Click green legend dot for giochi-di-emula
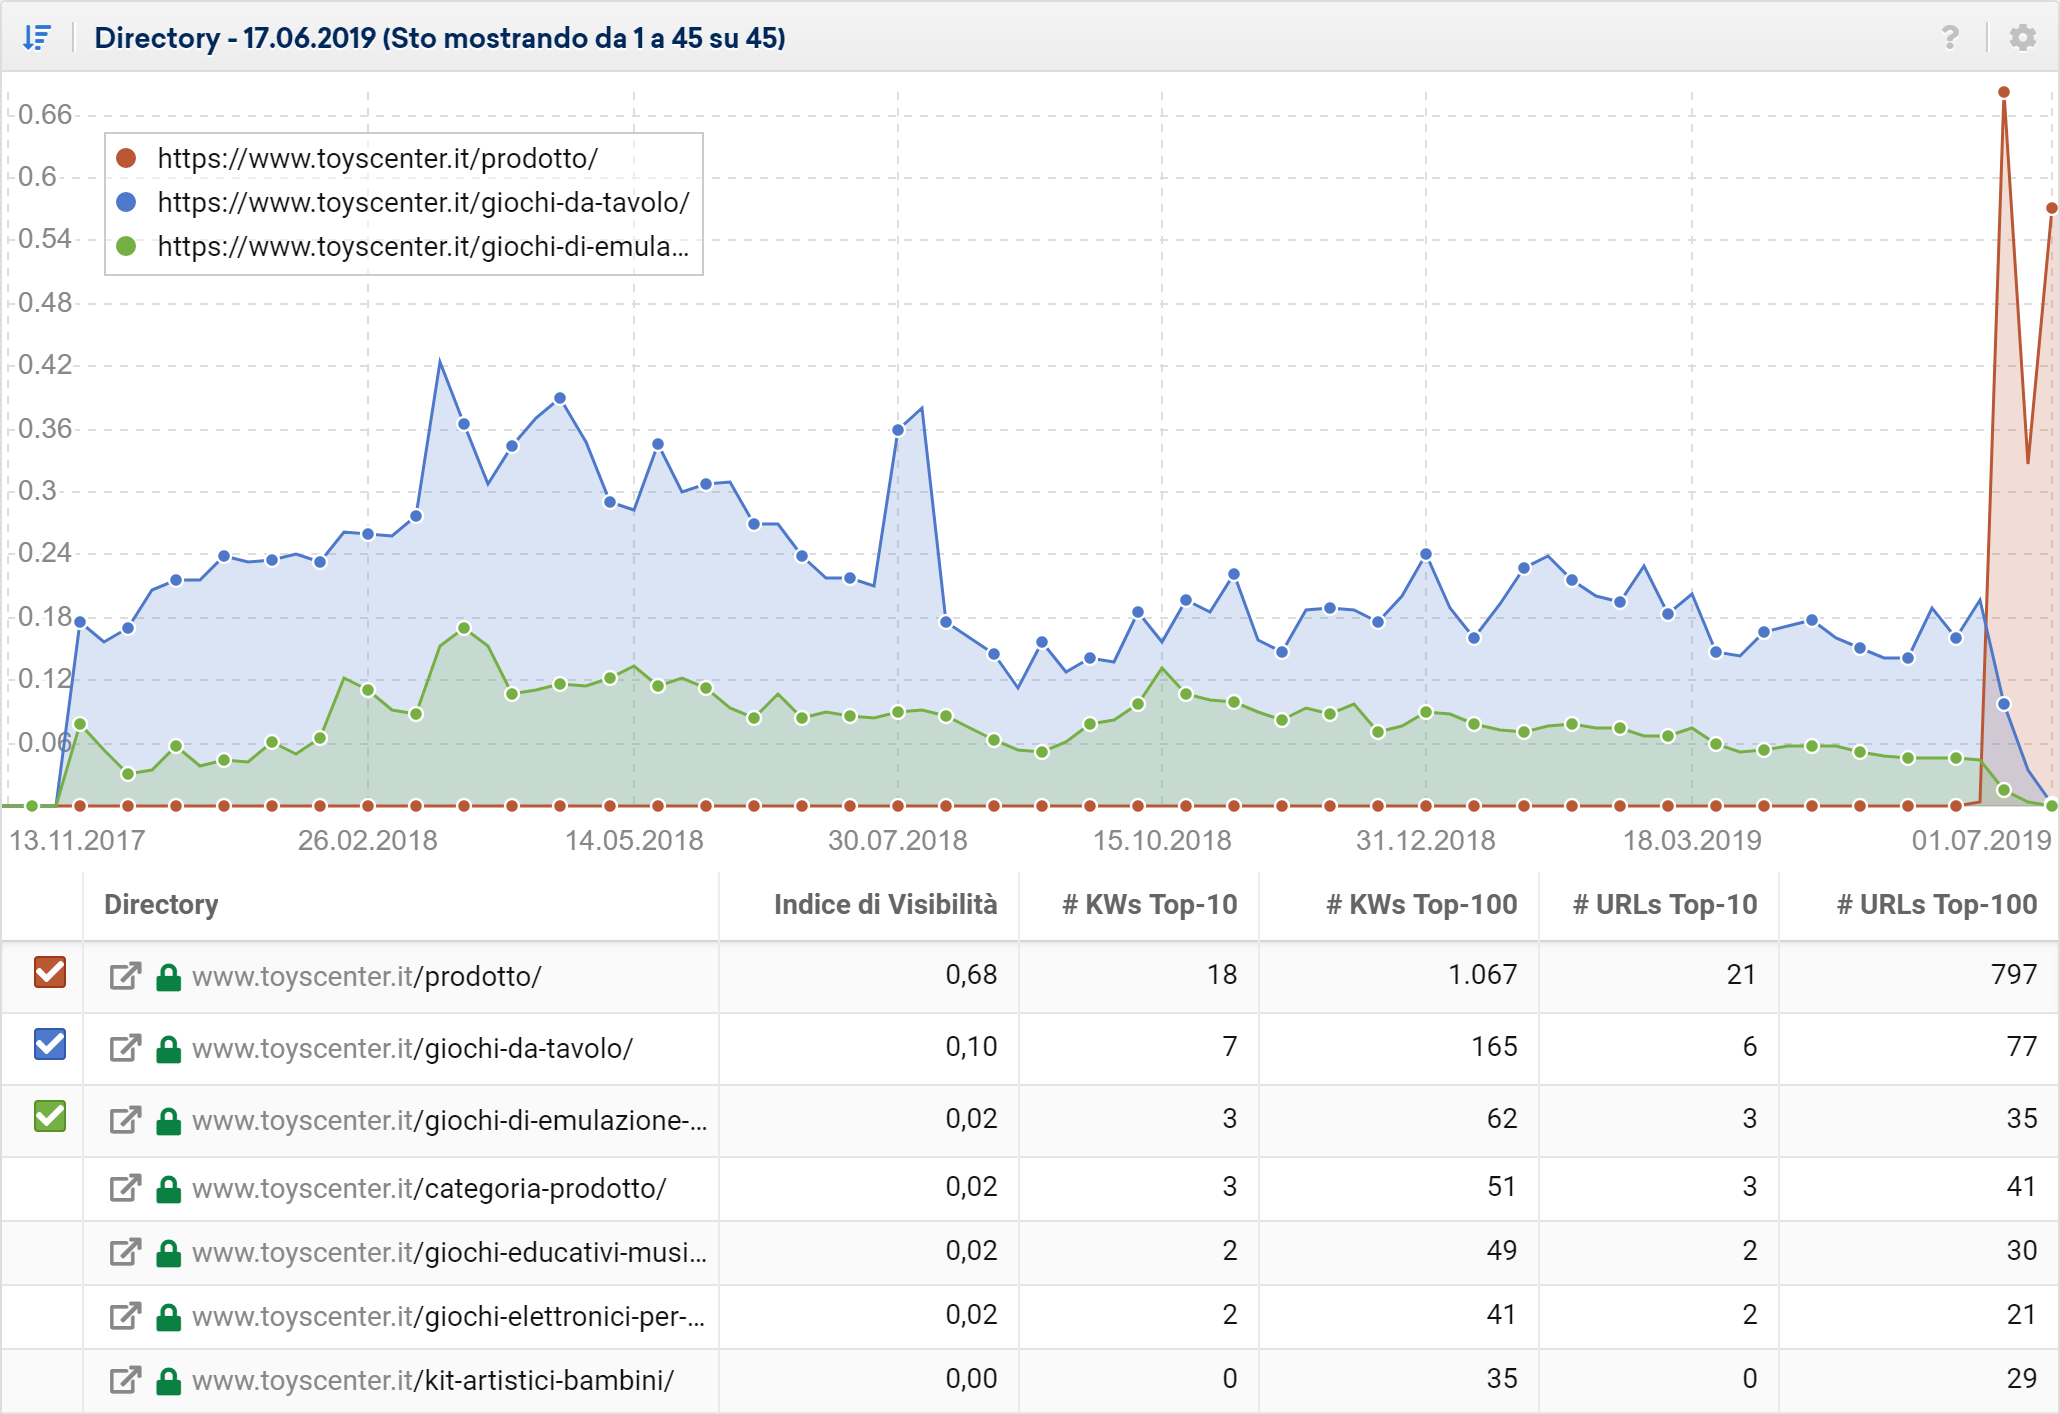 point(126,246)
